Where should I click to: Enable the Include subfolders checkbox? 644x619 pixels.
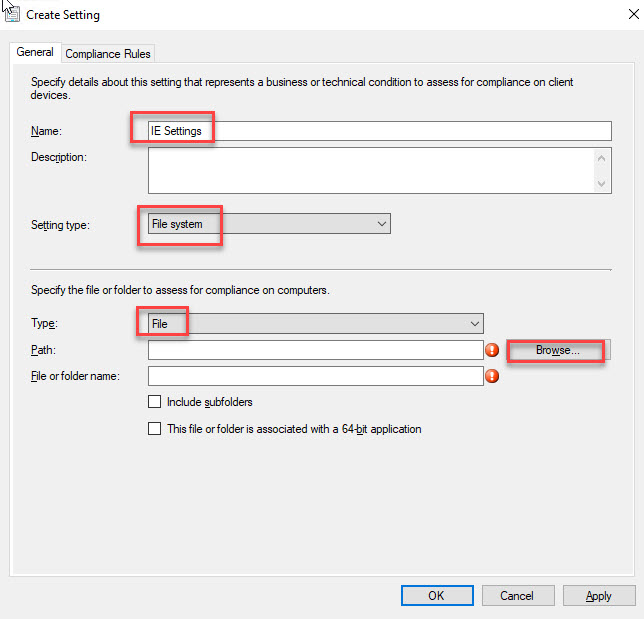(155, 402)
